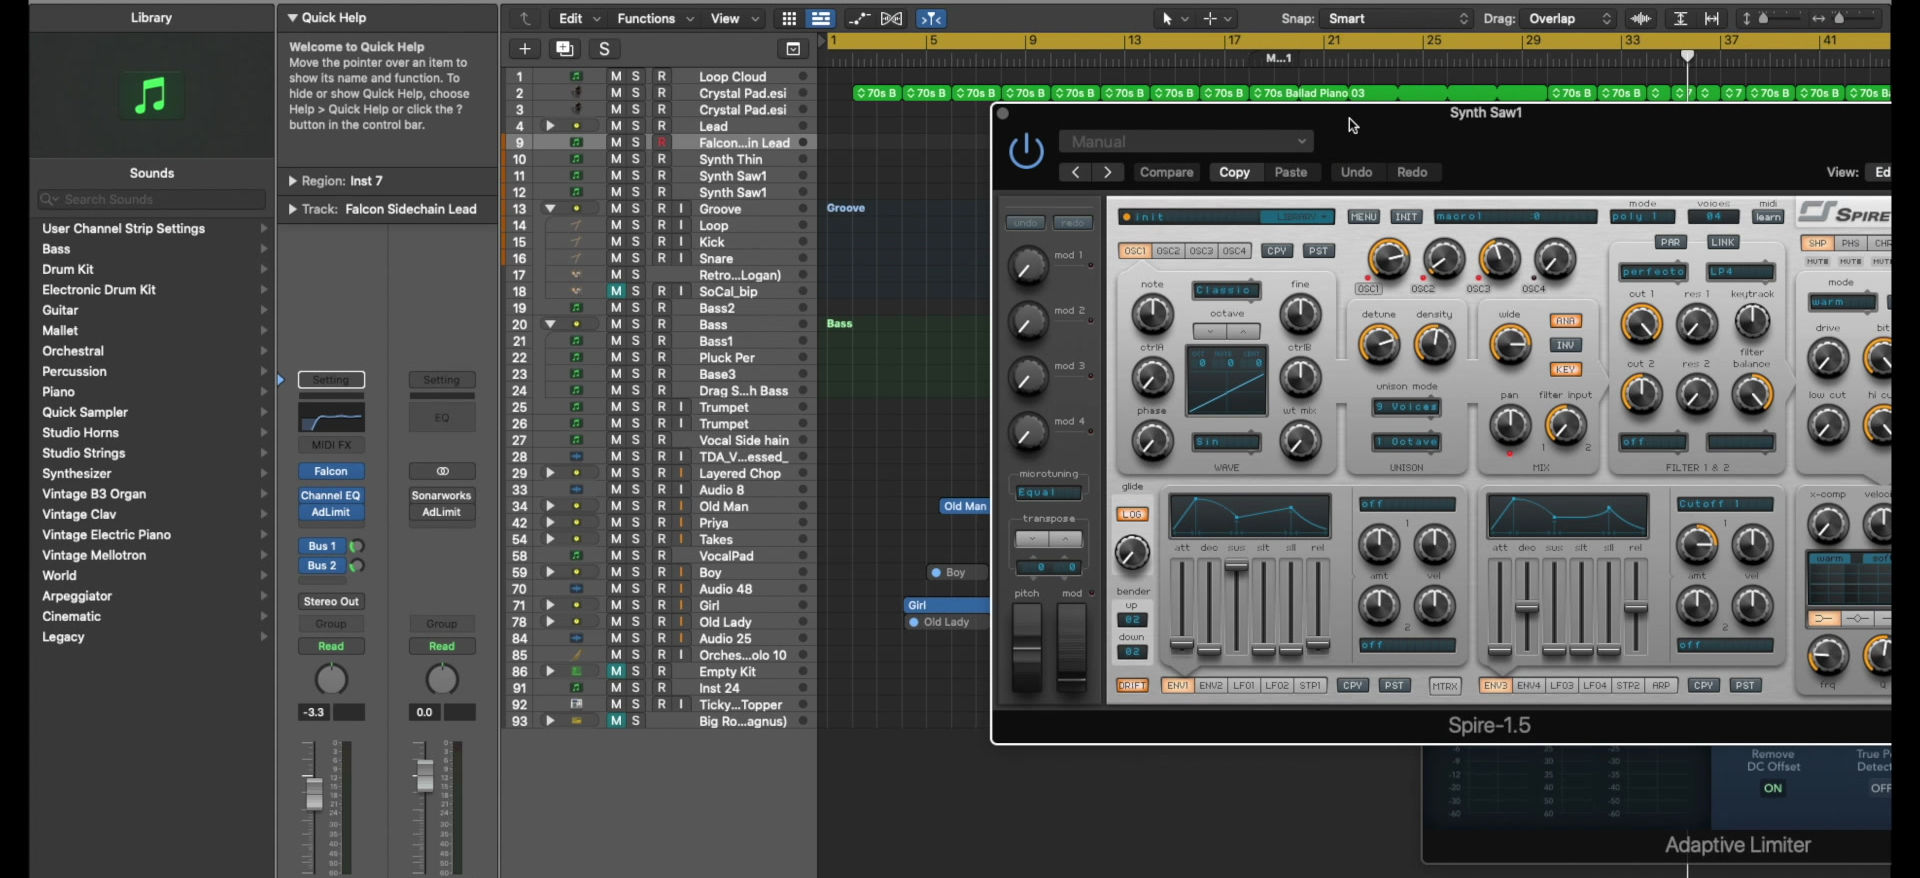Collapse the Quick Help section
Viewport: 1920px width, 878px height.
coord(293,18)
